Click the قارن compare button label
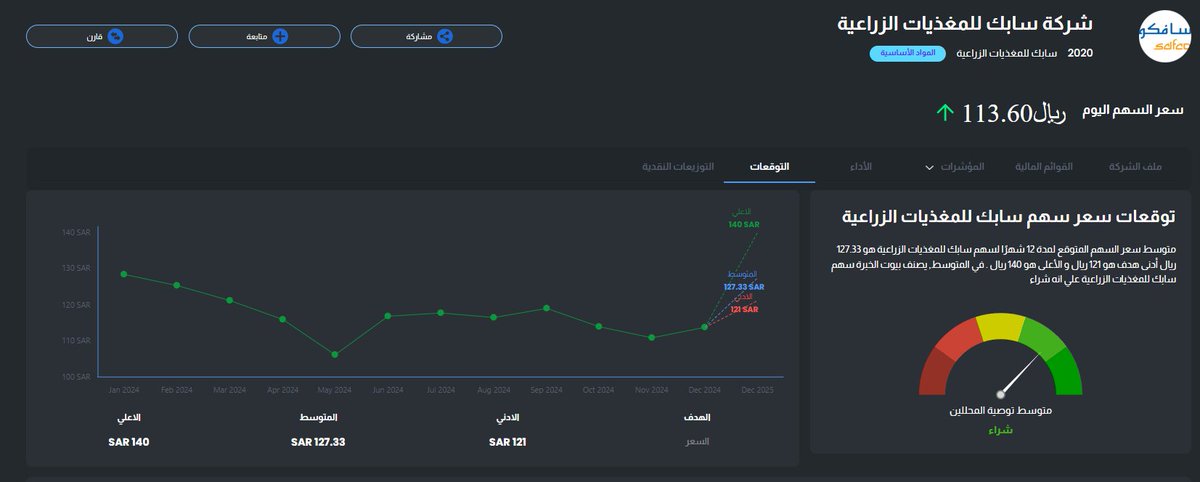Image resolution: width=1200 pixels, height=482 pixels. pyautogui.click(x=96, y=36)
